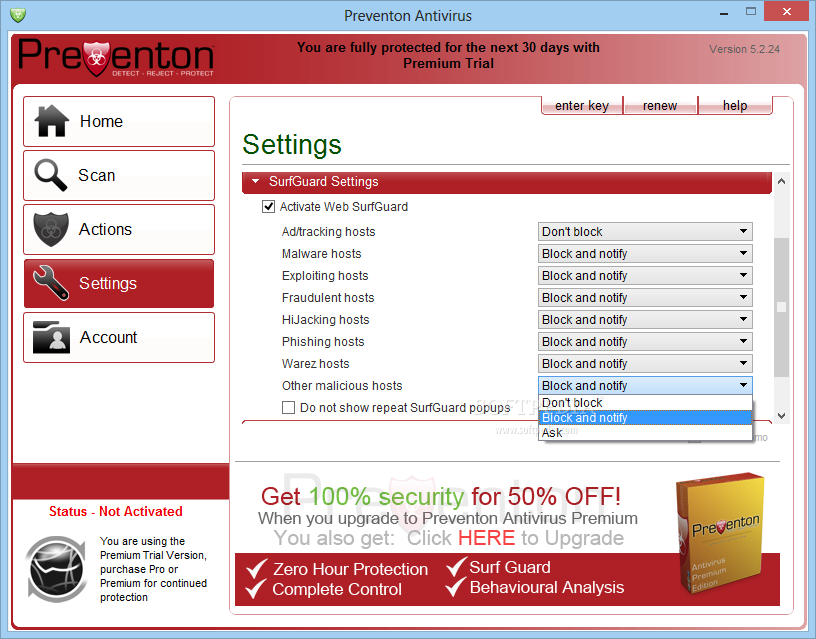Click the settings scrollbar up arrow
Viewport: 816px width, 639px height.
click(x=781, y=181)
